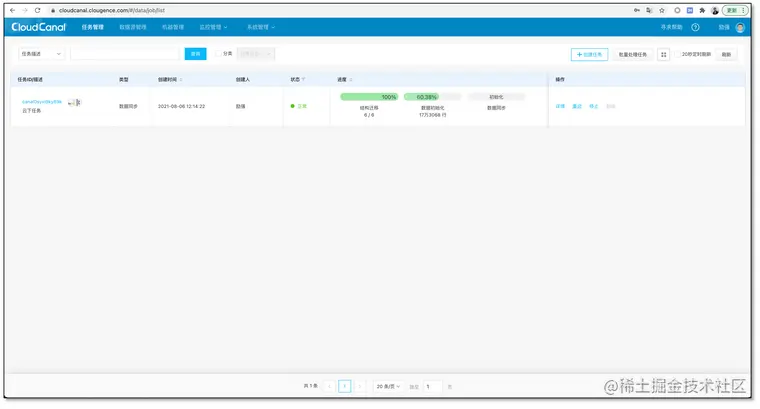This screenshot has height=409, width=760.
Task: Click the 批量处理任务 button
Action: click(x=633, y=55)
